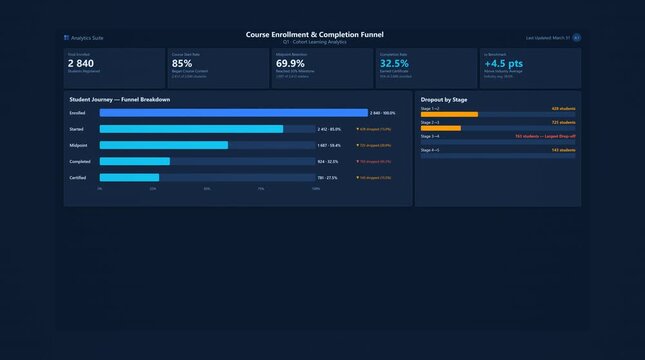This screenshot has width=645, height=360.
Task: Click the Started funnel bar
Action: click(x=191, y=129)
